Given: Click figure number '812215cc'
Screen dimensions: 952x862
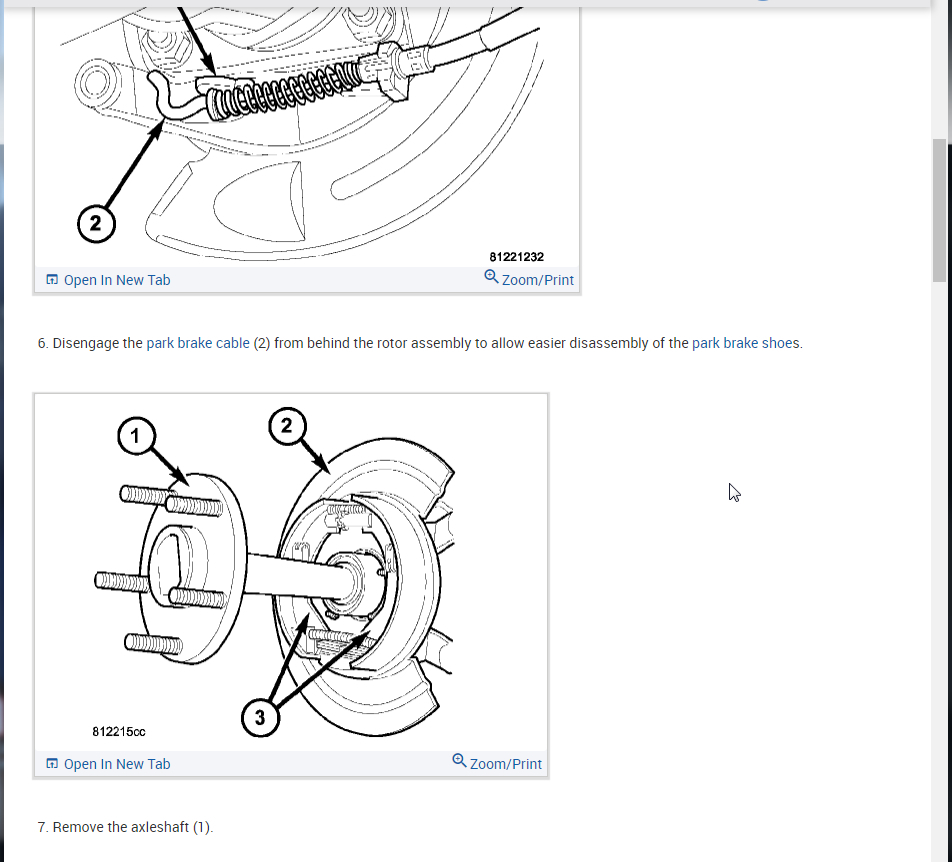Looking at the screenshot, I should click(x=119, y=731).
